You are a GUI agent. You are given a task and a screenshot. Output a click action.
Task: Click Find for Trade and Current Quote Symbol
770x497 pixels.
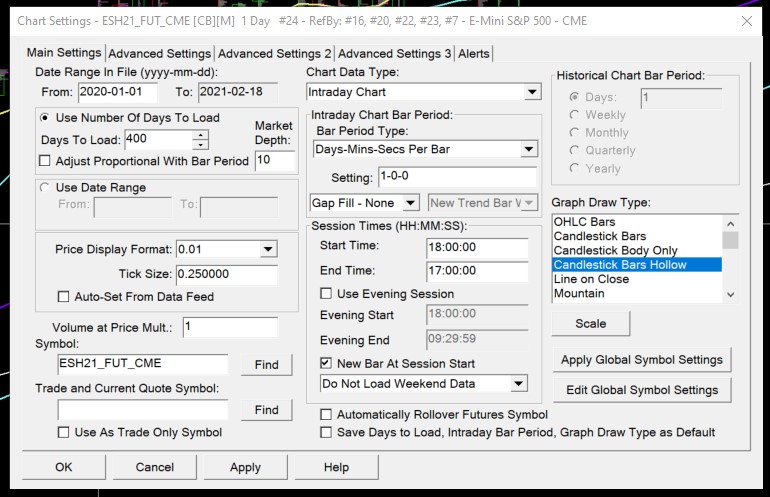[267, 410]
